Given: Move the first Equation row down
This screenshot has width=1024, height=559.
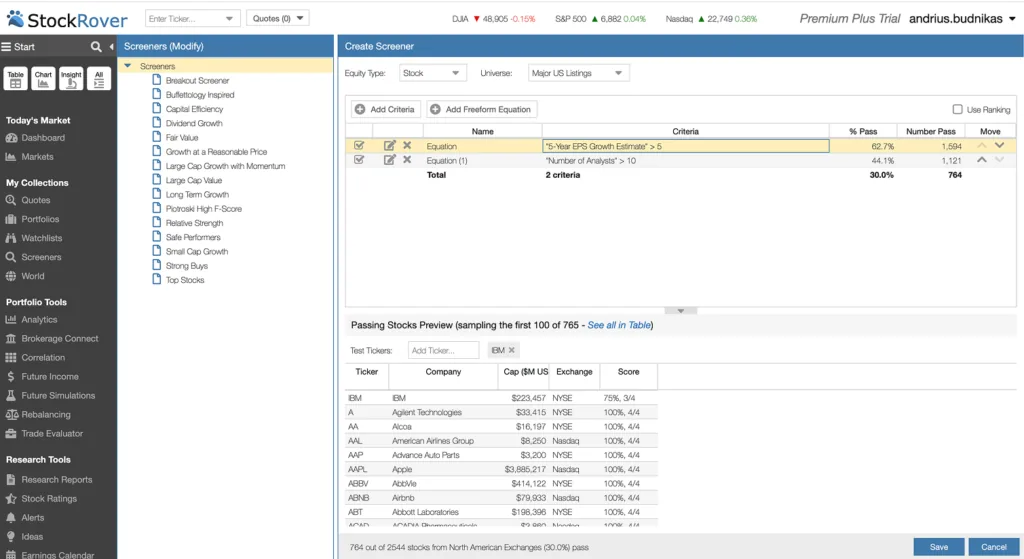Looking at the screenshot, I should point(999,146).
